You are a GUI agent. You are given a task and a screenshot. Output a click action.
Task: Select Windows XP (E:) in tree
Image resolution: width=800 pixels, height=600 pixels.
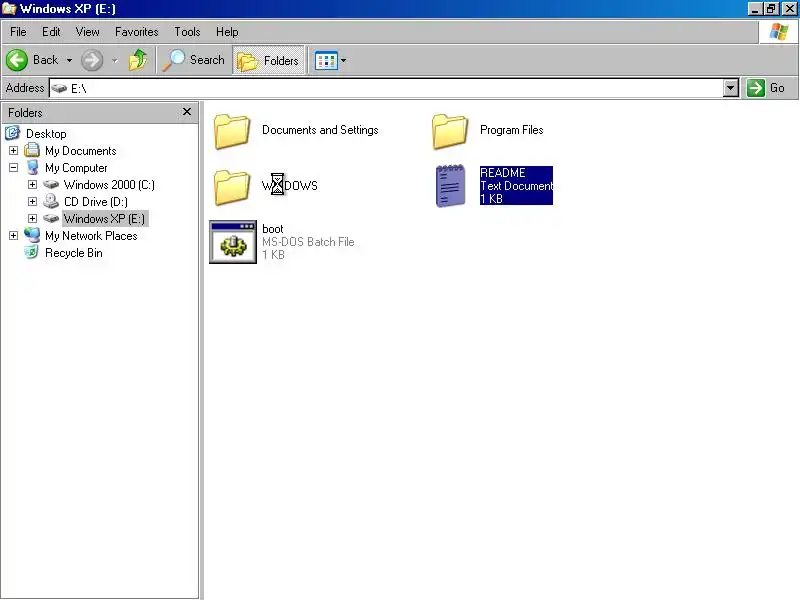click(105, 219)
